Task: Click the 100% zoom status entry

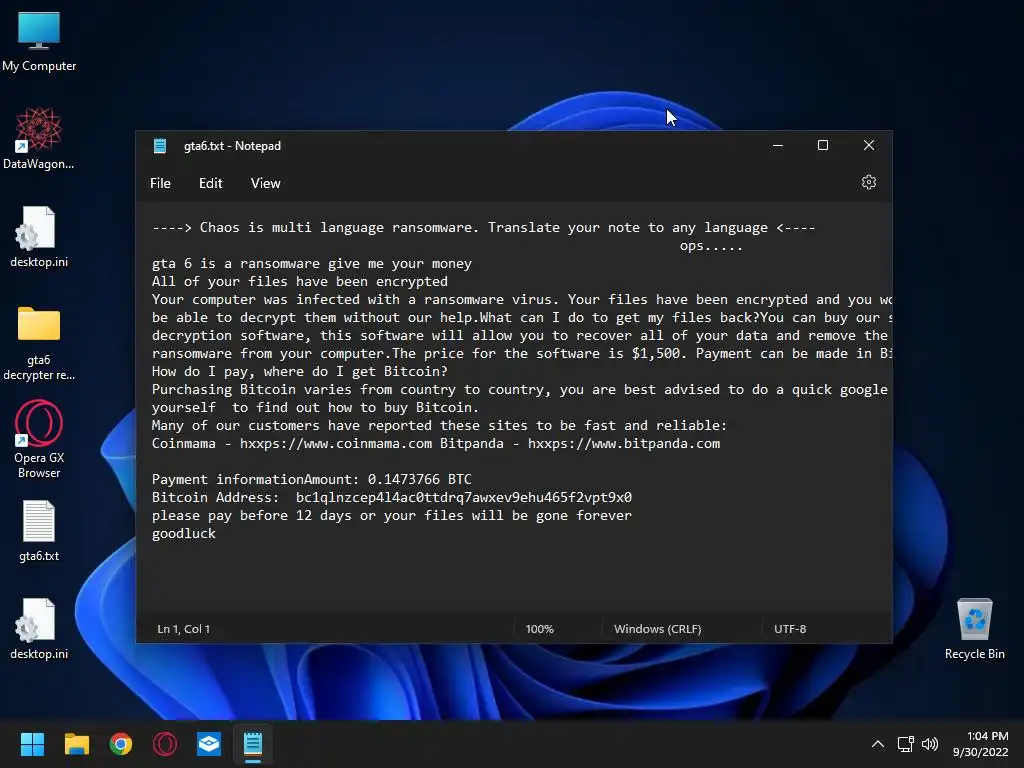Action: click(539, 629)
